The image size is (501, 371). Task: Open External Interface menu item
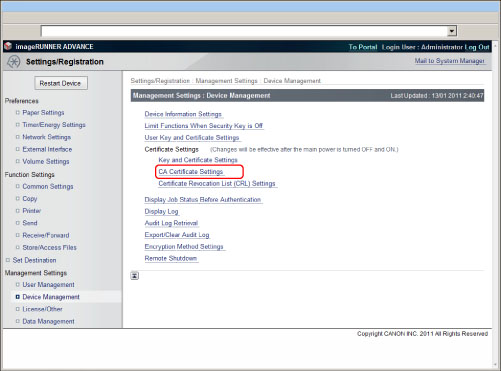coord(47,149)
